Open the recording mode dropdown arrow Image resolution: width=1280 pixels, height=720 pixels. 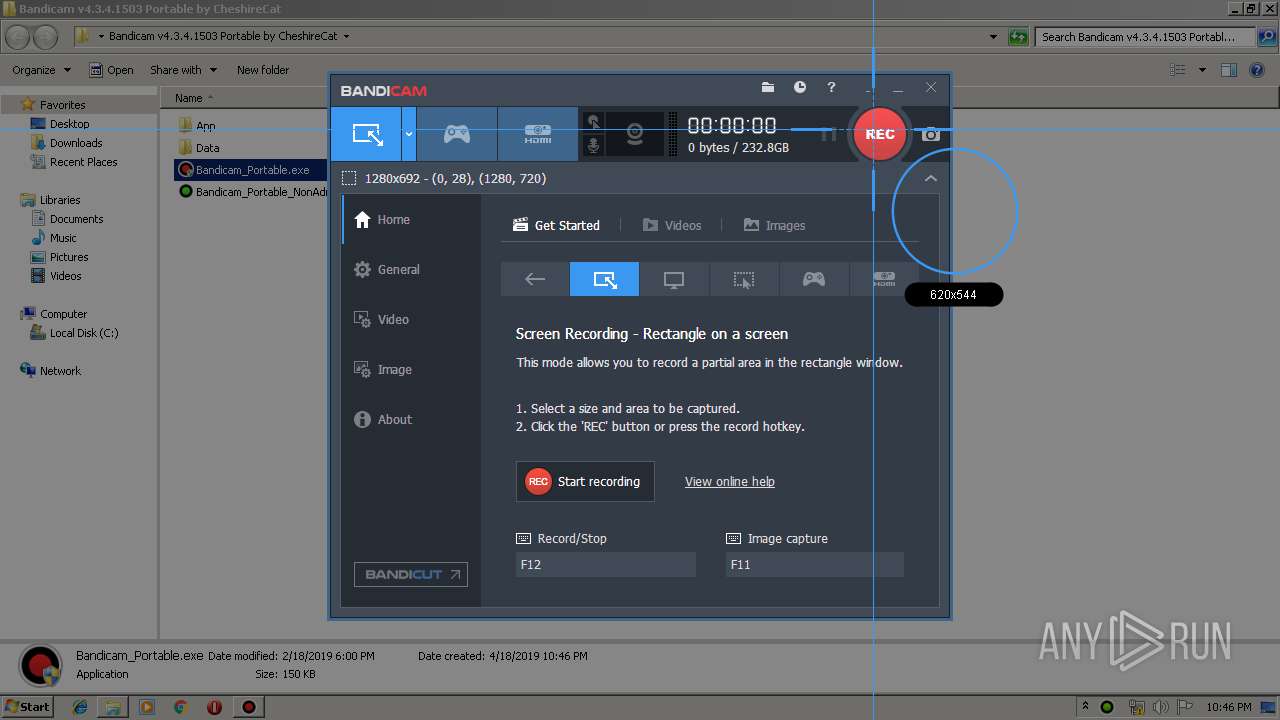(x=409, y=134)
